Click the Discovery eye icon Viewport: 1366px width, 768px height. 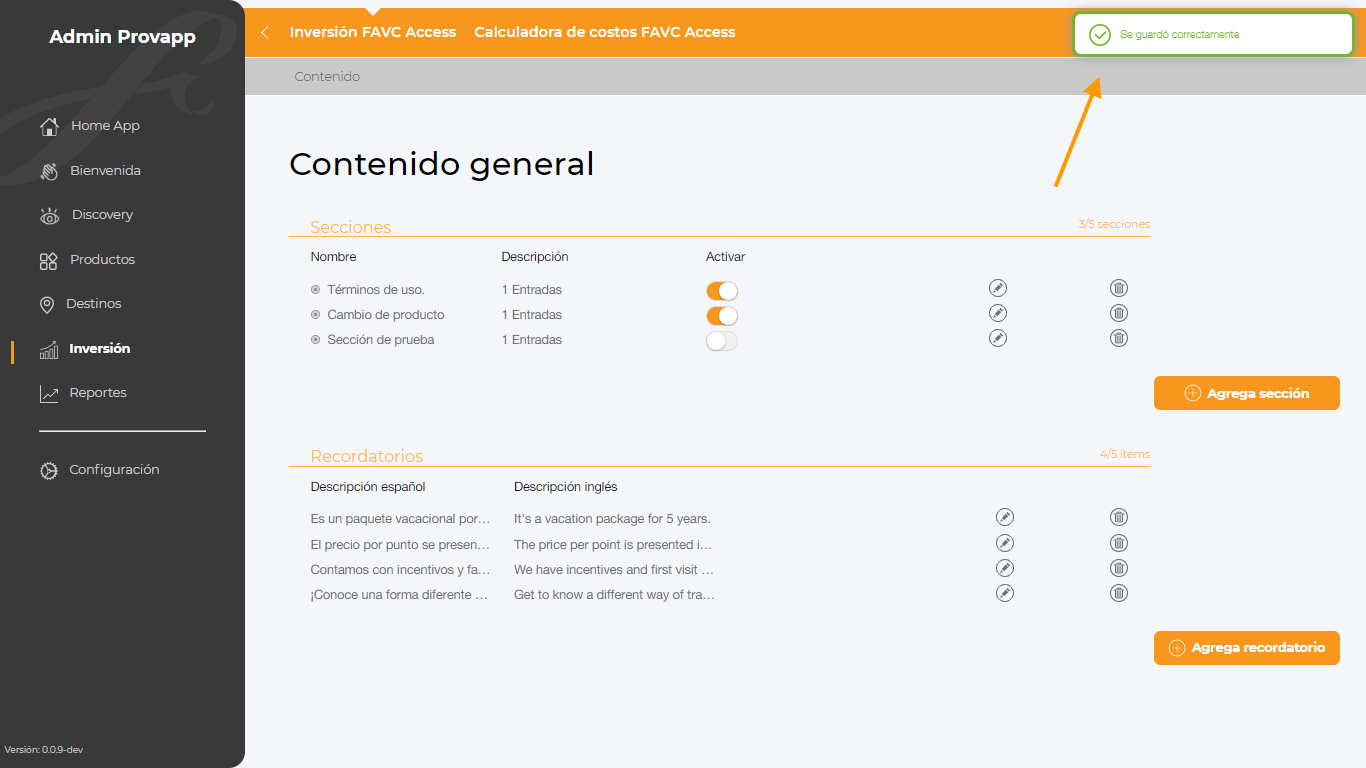click(49, 216)
